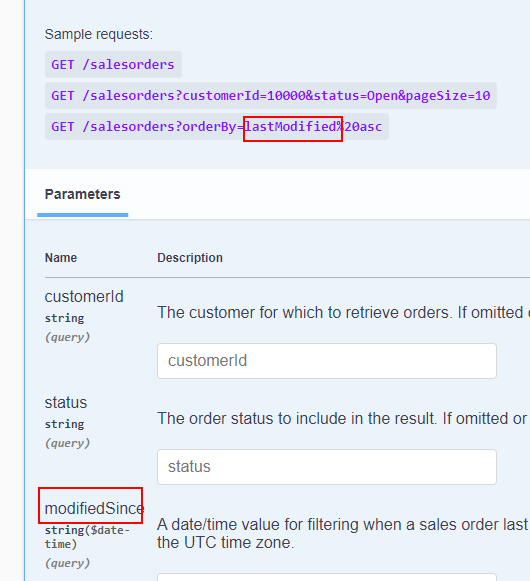The height and width of the screenshot is (581, 530).
Task: Click the Sample requests: heading text
Action: tap(99, 34)
